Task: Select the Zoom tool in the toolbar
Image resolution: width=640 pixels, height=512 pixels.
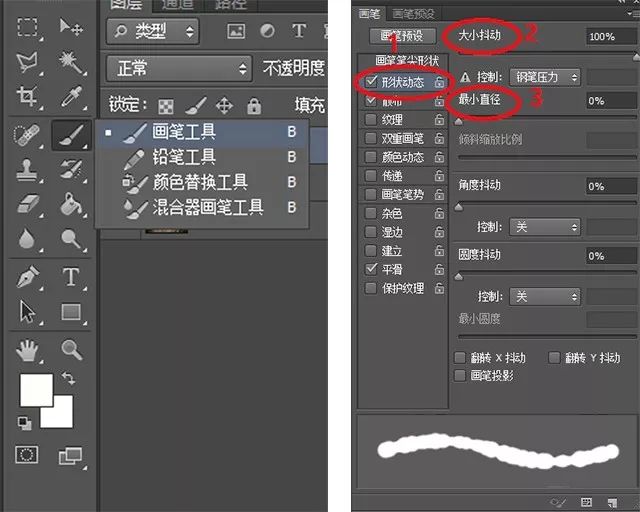Action: pos(71,349)
